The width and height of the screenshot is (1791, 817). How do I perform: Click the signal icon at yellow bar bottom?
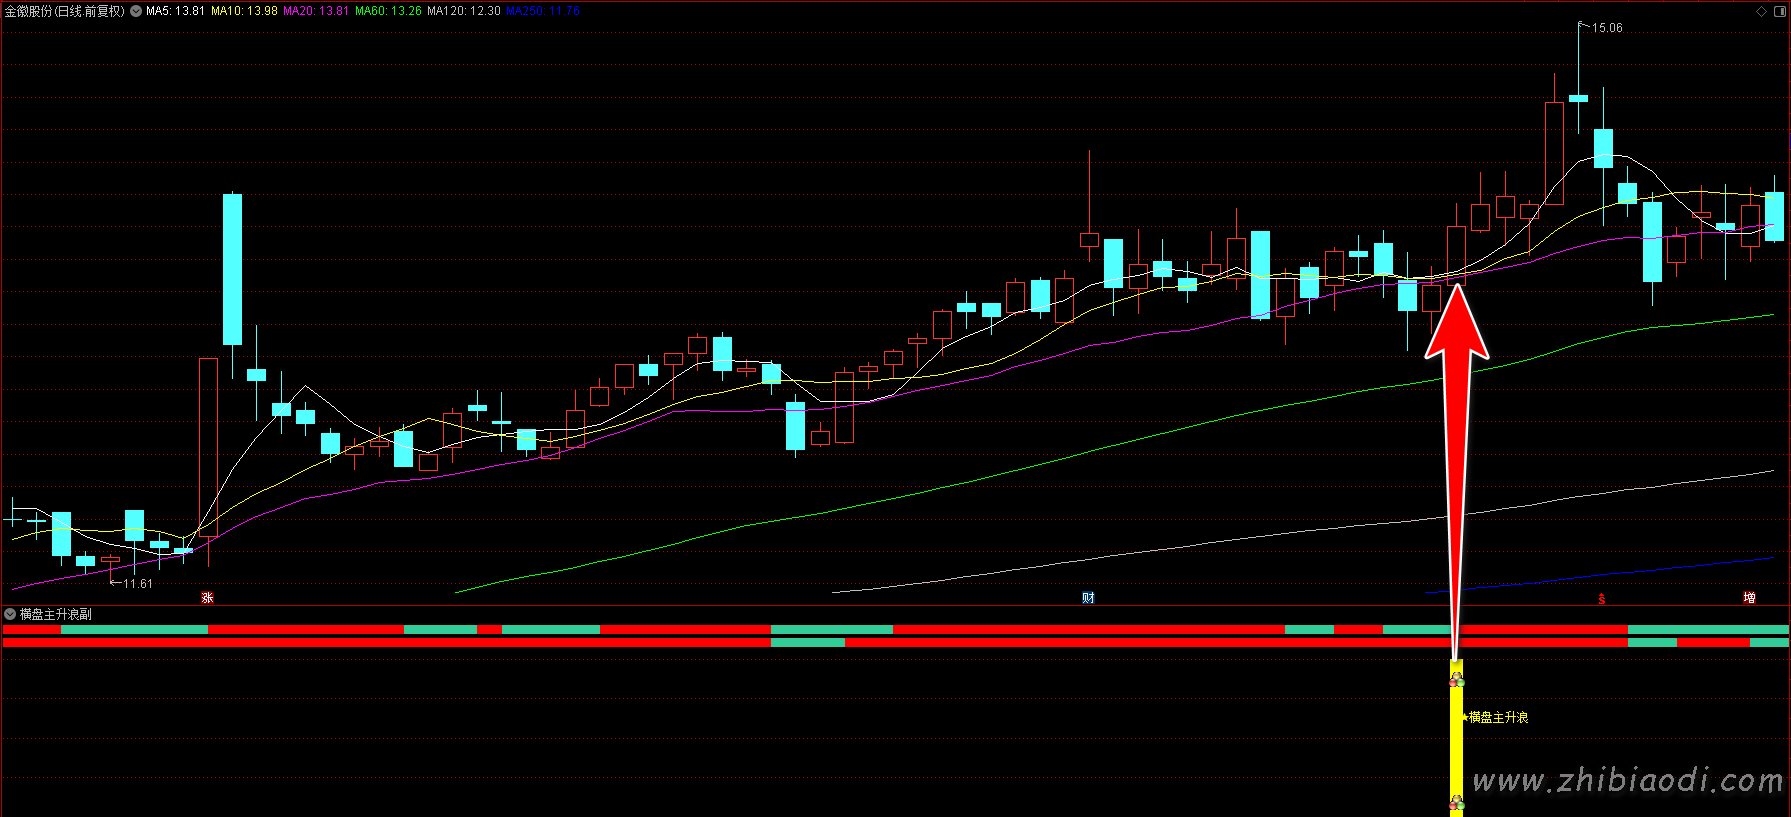(x=1456, y=803)
